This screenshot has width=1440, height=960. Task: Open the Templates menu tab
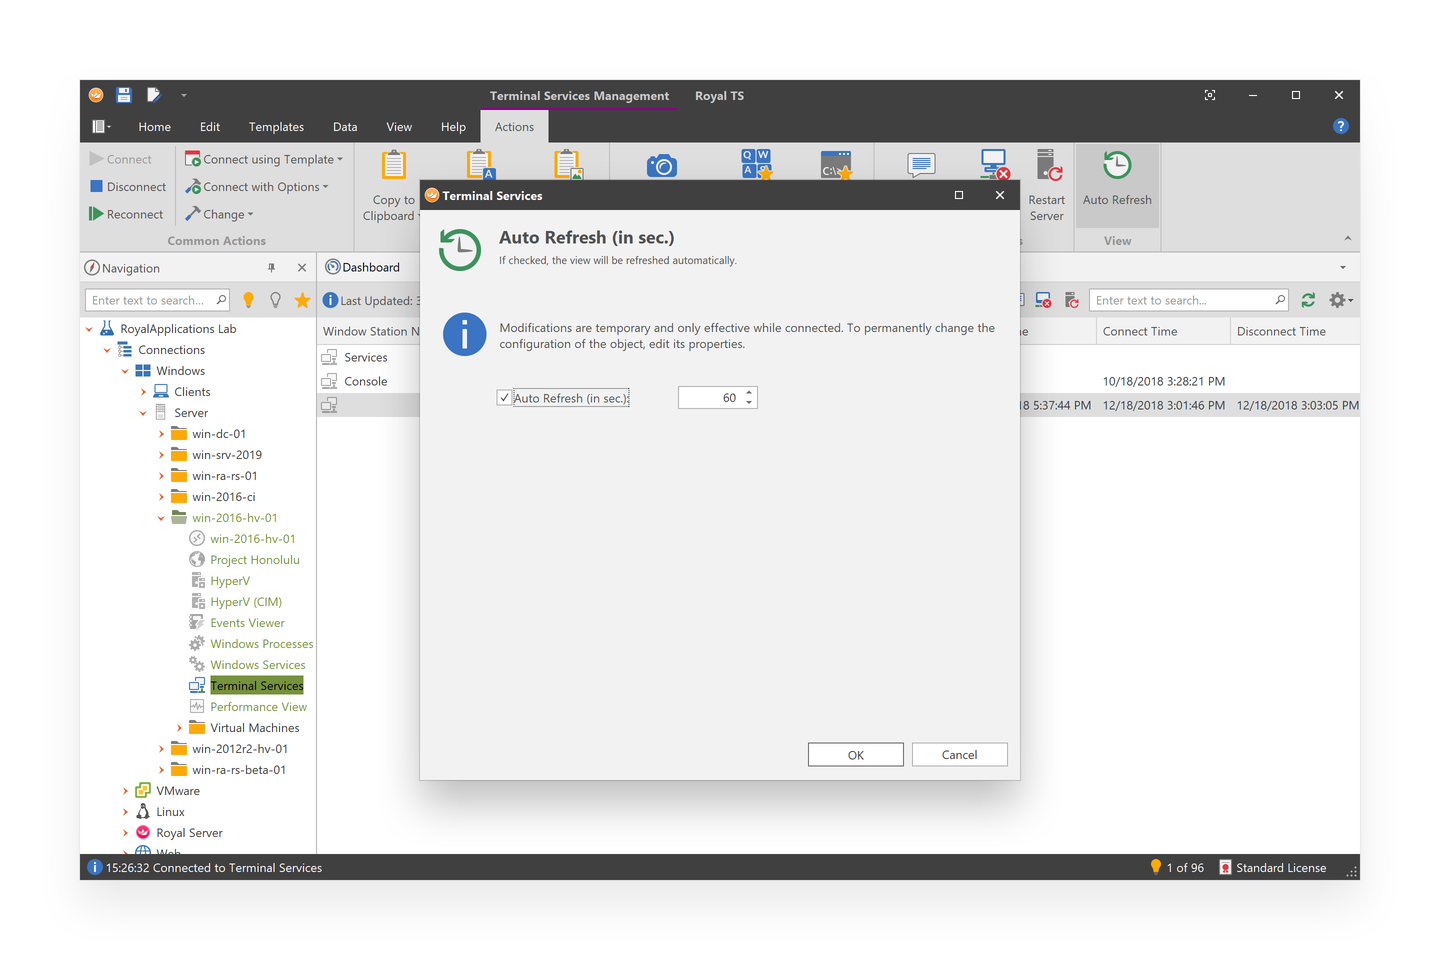276,127
